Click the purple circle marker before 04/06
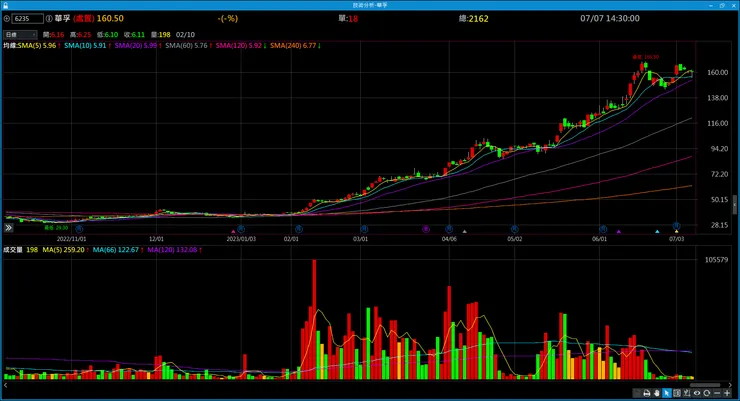Screen dimensions: 740x401 click(x=426, y=229)
